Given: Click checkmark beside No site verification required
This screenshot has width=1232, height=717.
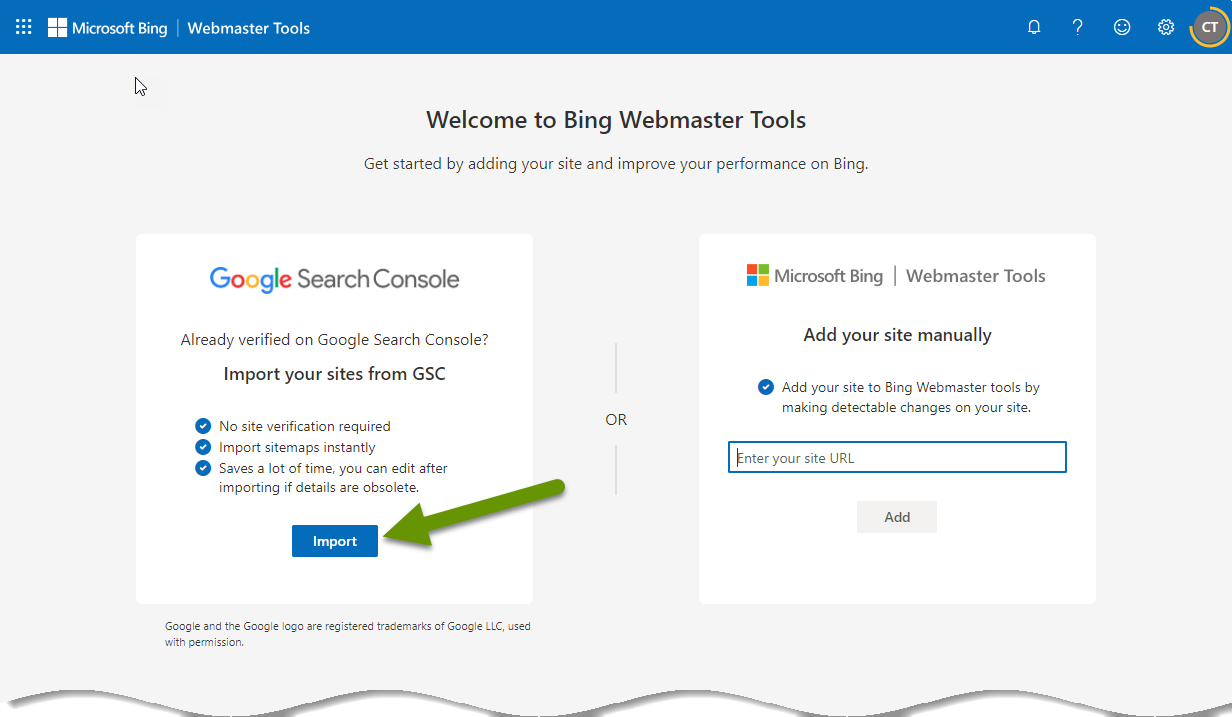Looking at the screenshot, I should pyautogui.click(x=203, y=426).
